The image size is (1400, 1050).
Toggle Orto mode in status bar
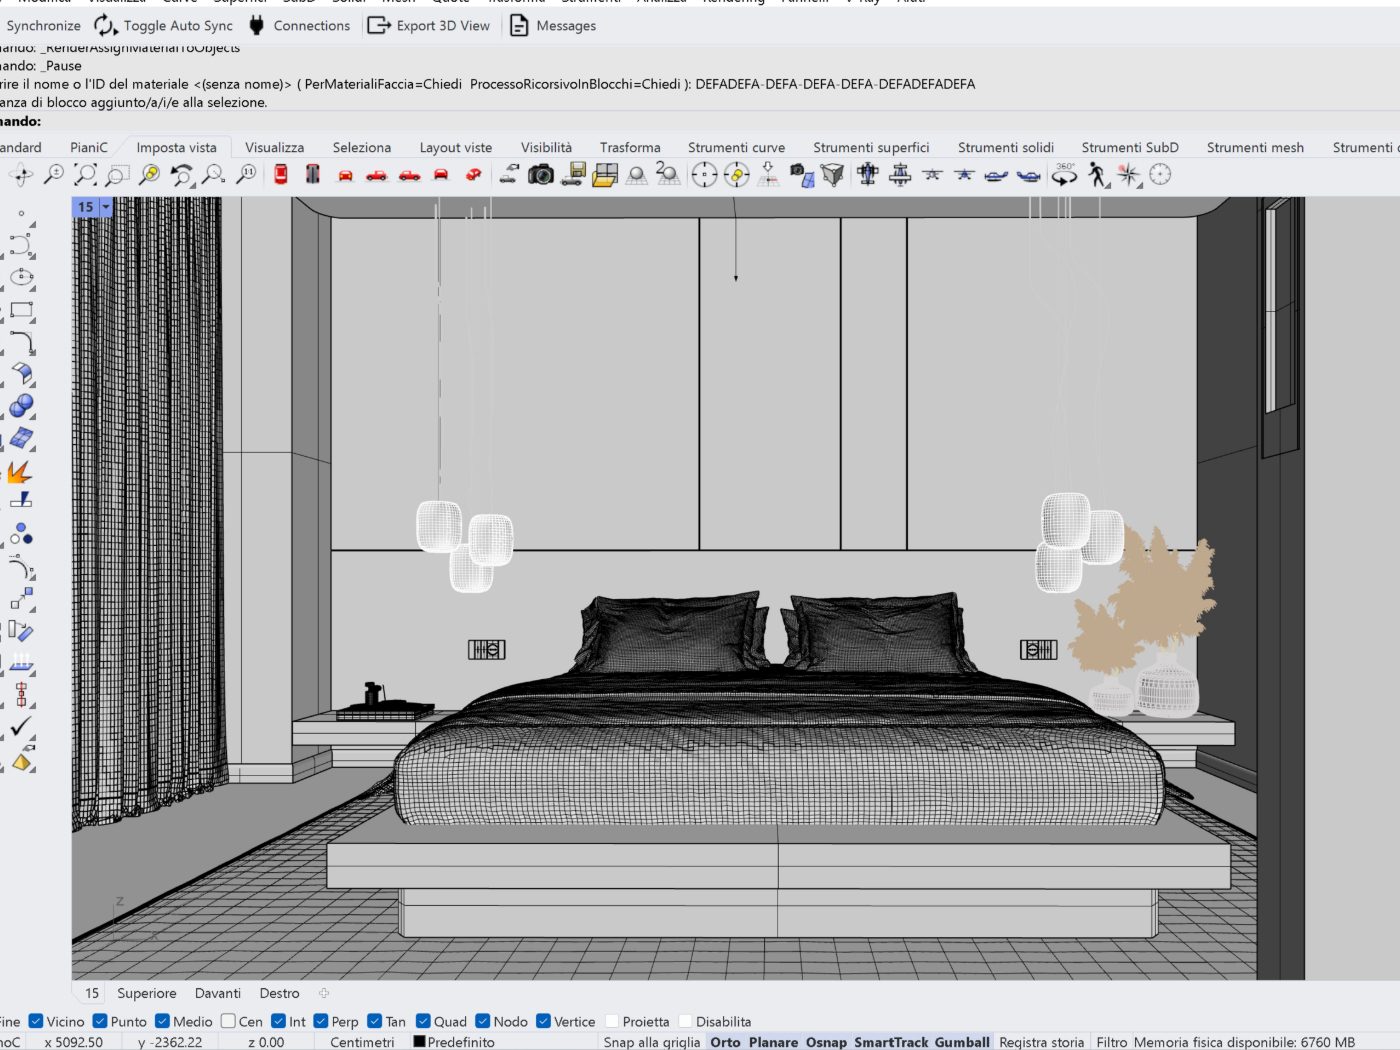726,1042
